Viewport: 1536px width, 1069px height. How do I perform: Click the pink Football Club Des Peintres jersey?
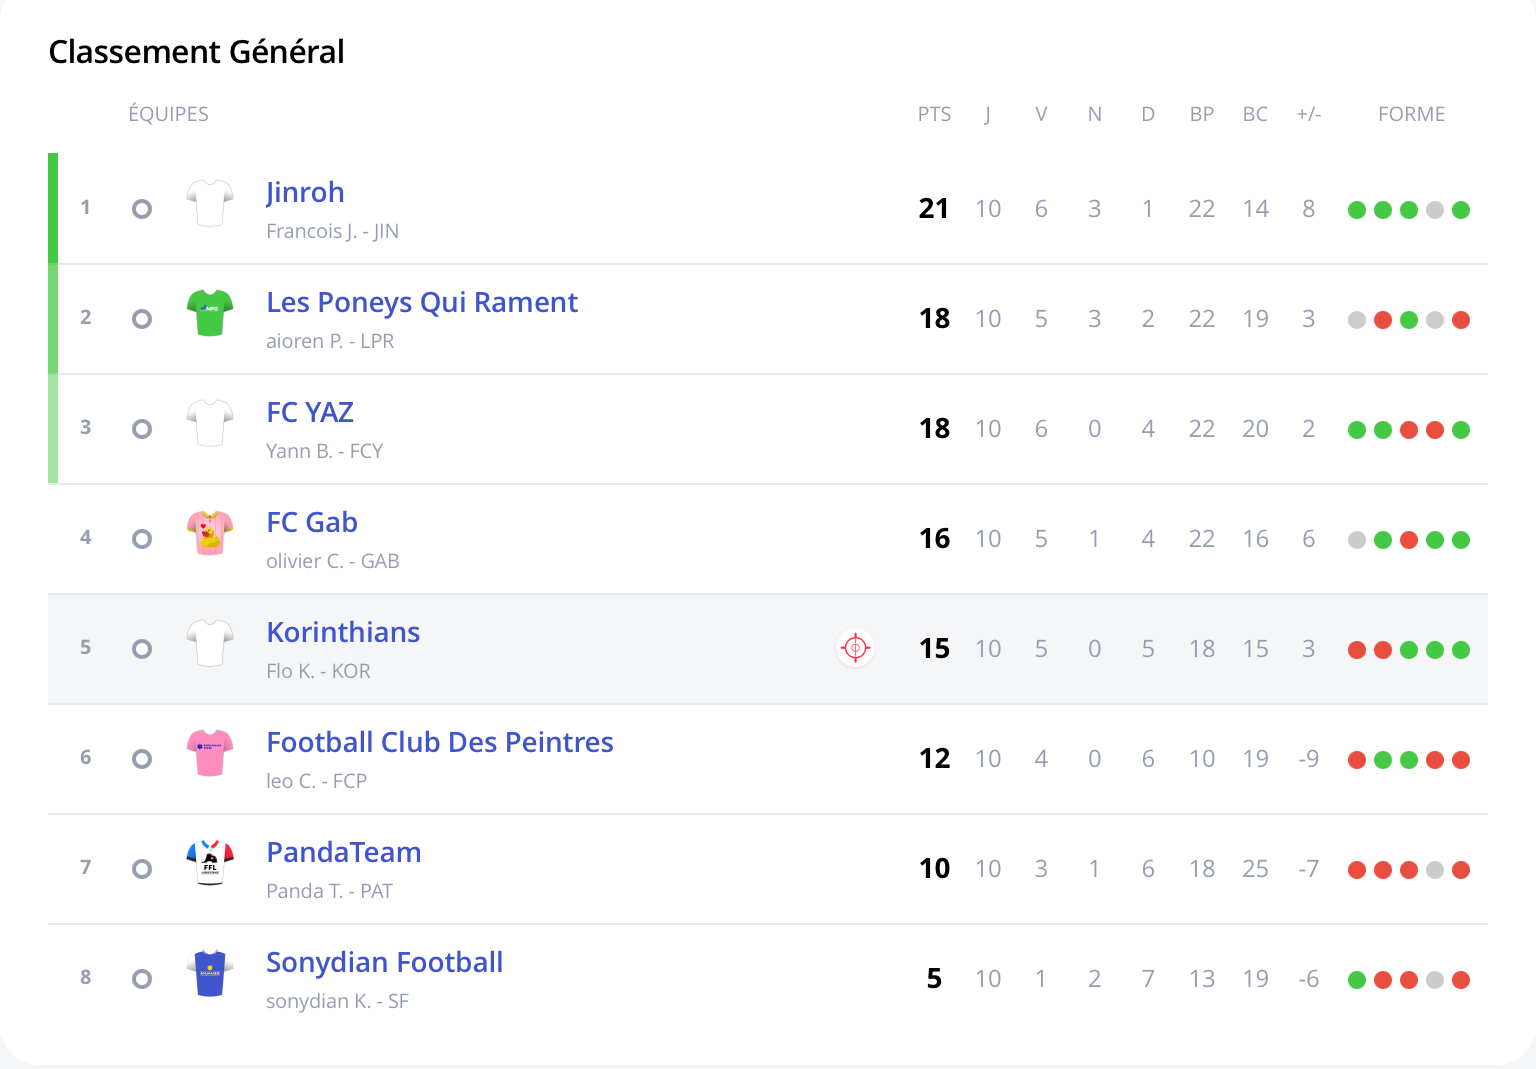[x=210, y=753]
